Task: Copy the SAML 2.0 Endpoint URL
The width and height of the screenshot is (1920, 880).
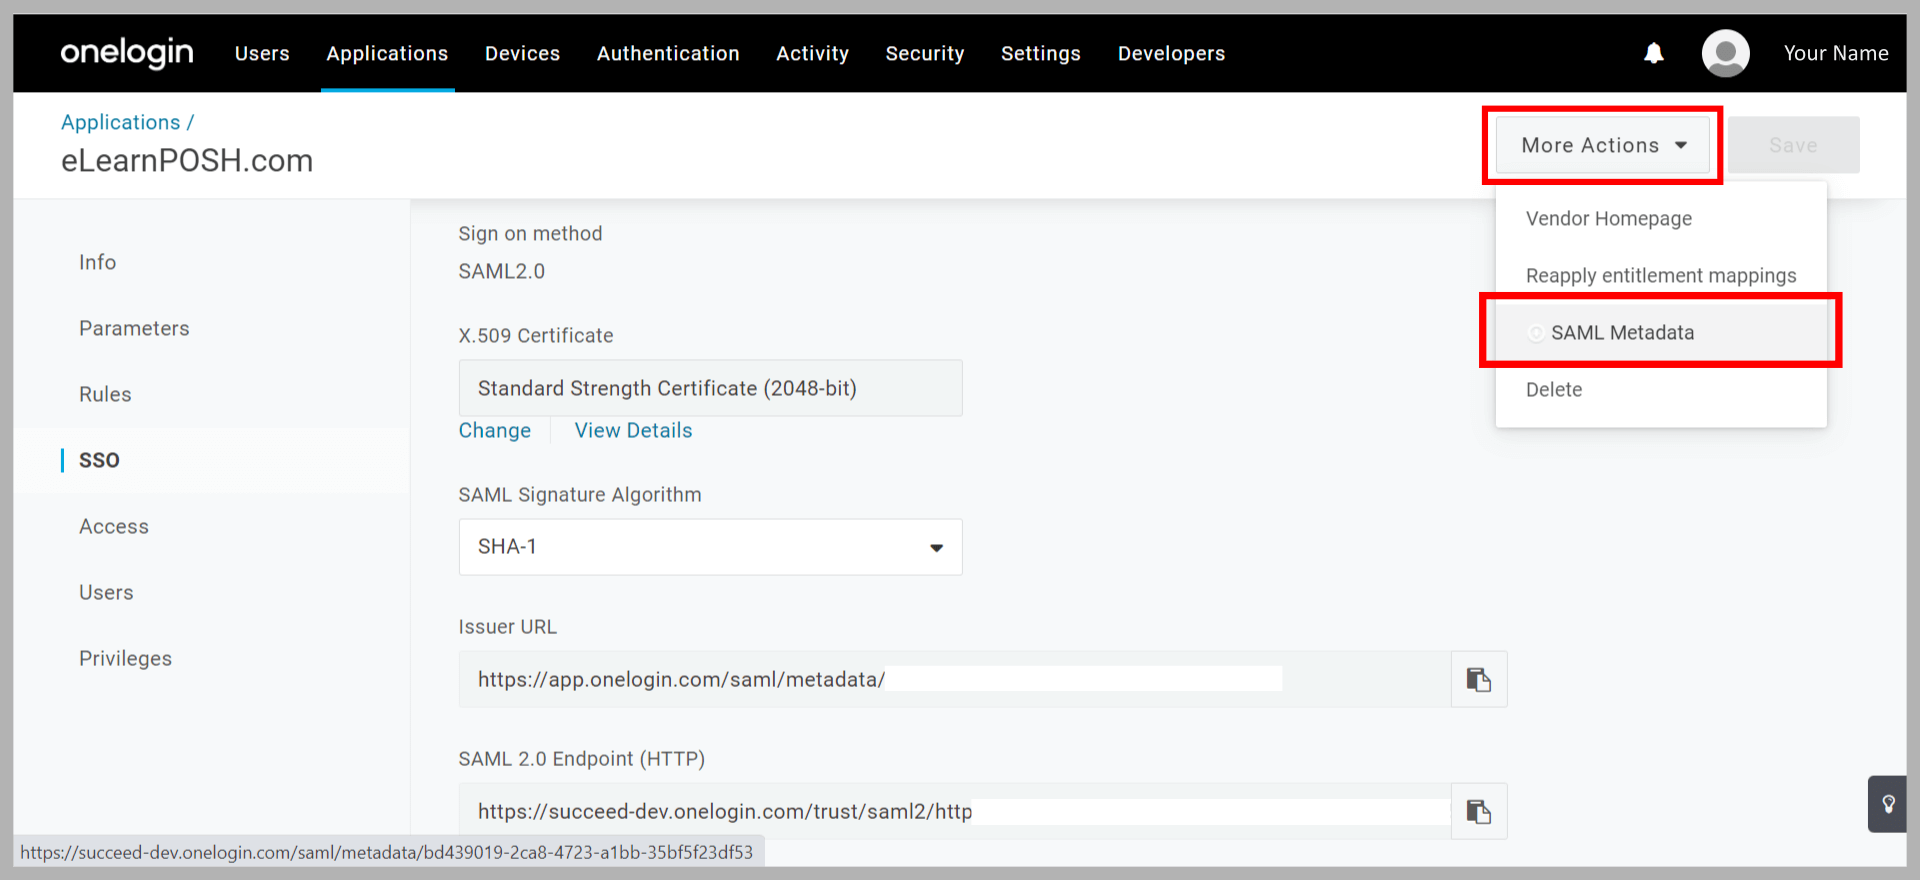Action: coord(1478,811)
